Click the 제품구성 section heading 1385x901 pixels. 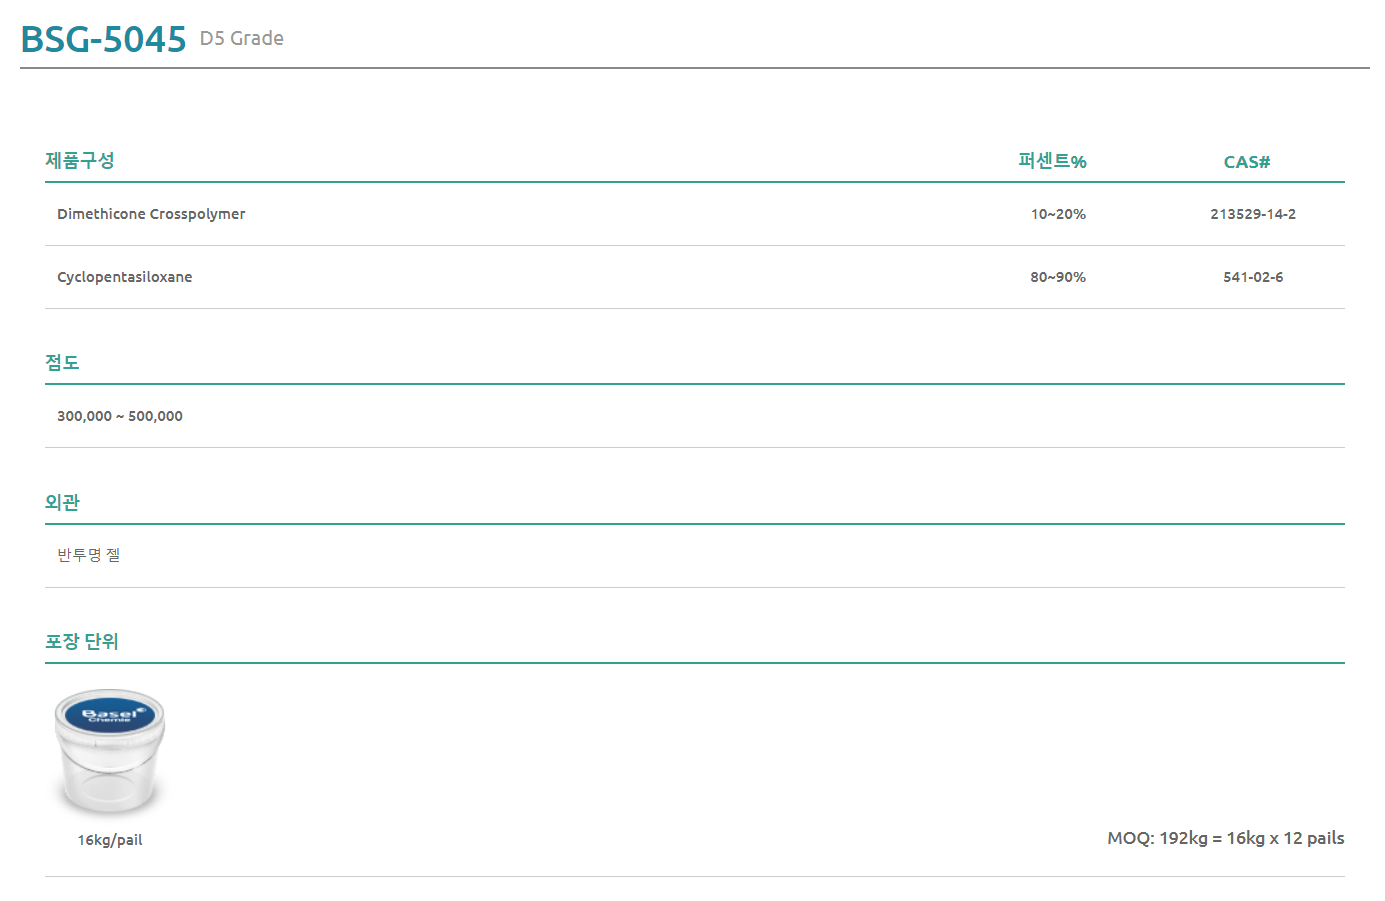pyautogui.click(x=80, y=161)
